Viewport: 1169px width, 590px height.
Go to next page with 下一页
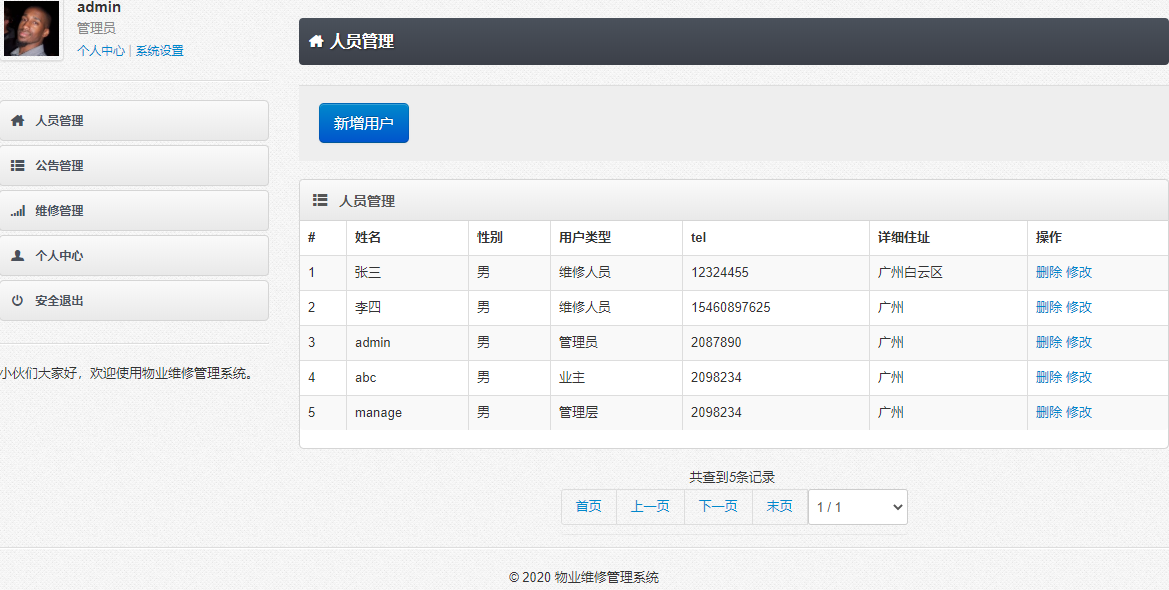click(718, 506)
